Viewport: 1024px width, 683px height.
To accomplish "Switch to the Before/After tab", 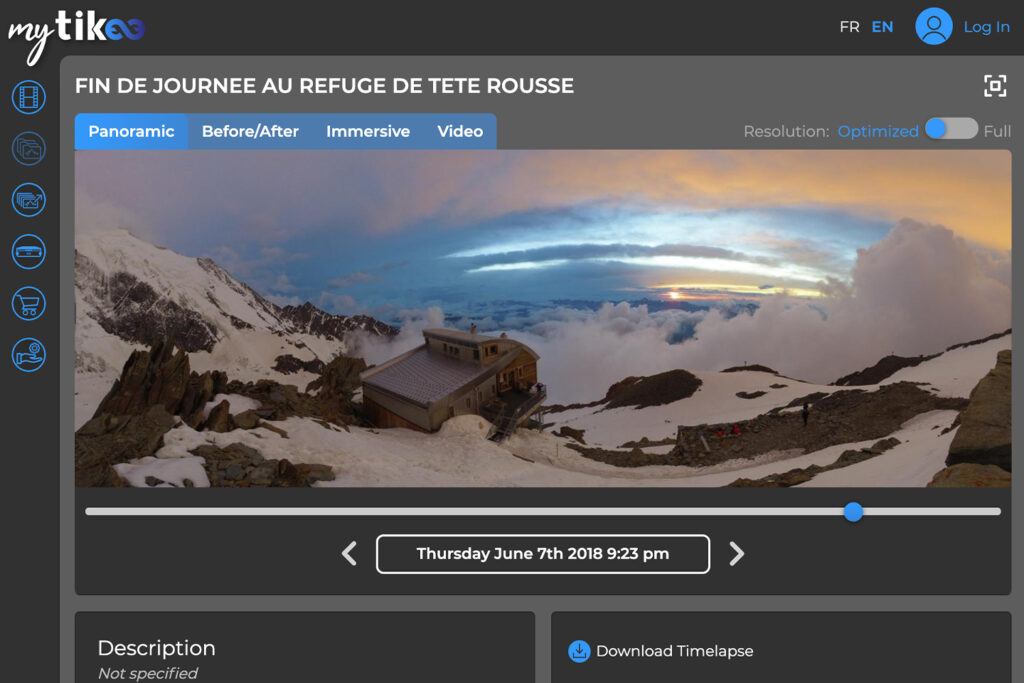I will [x=250, y=131].
